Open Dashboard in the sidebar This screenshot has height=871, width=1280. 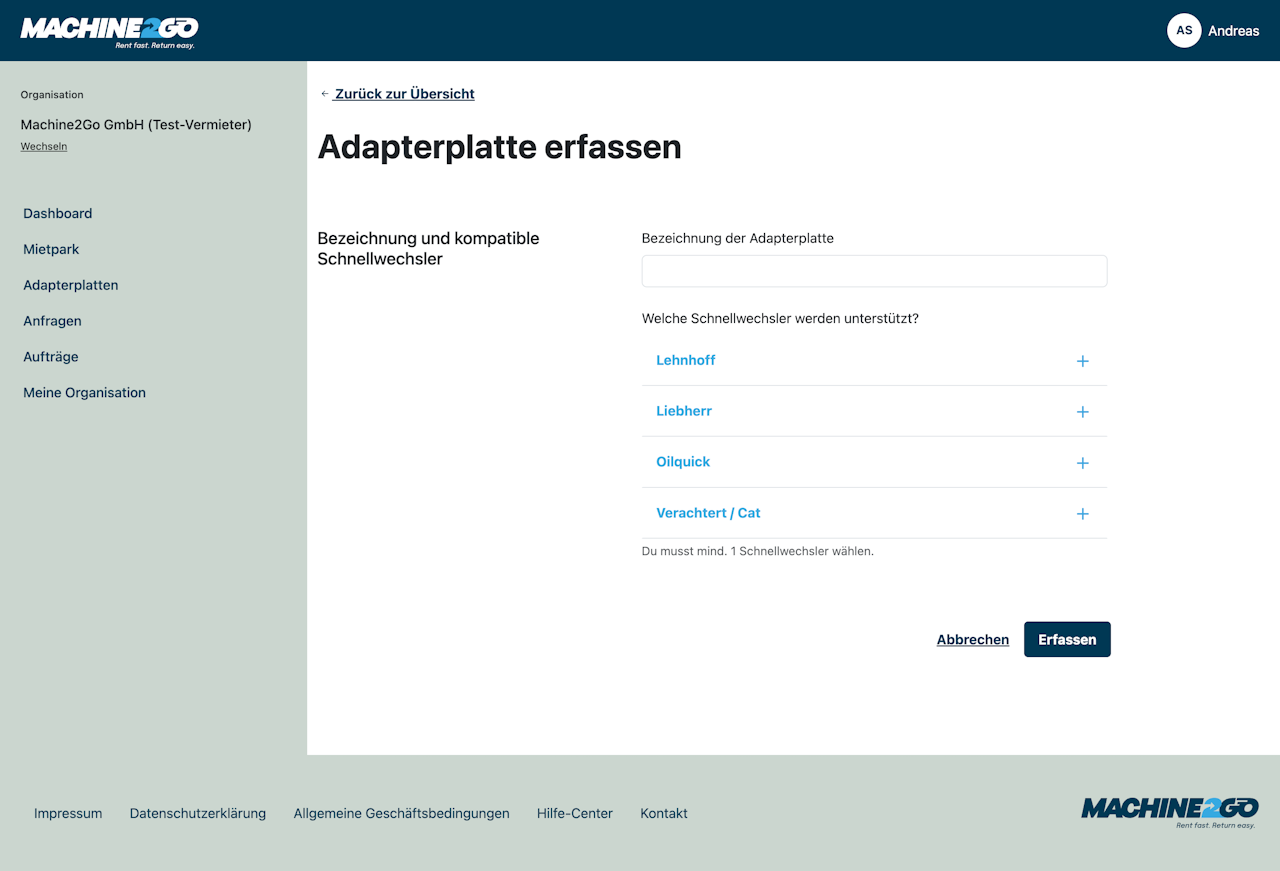tap(58, 213)
